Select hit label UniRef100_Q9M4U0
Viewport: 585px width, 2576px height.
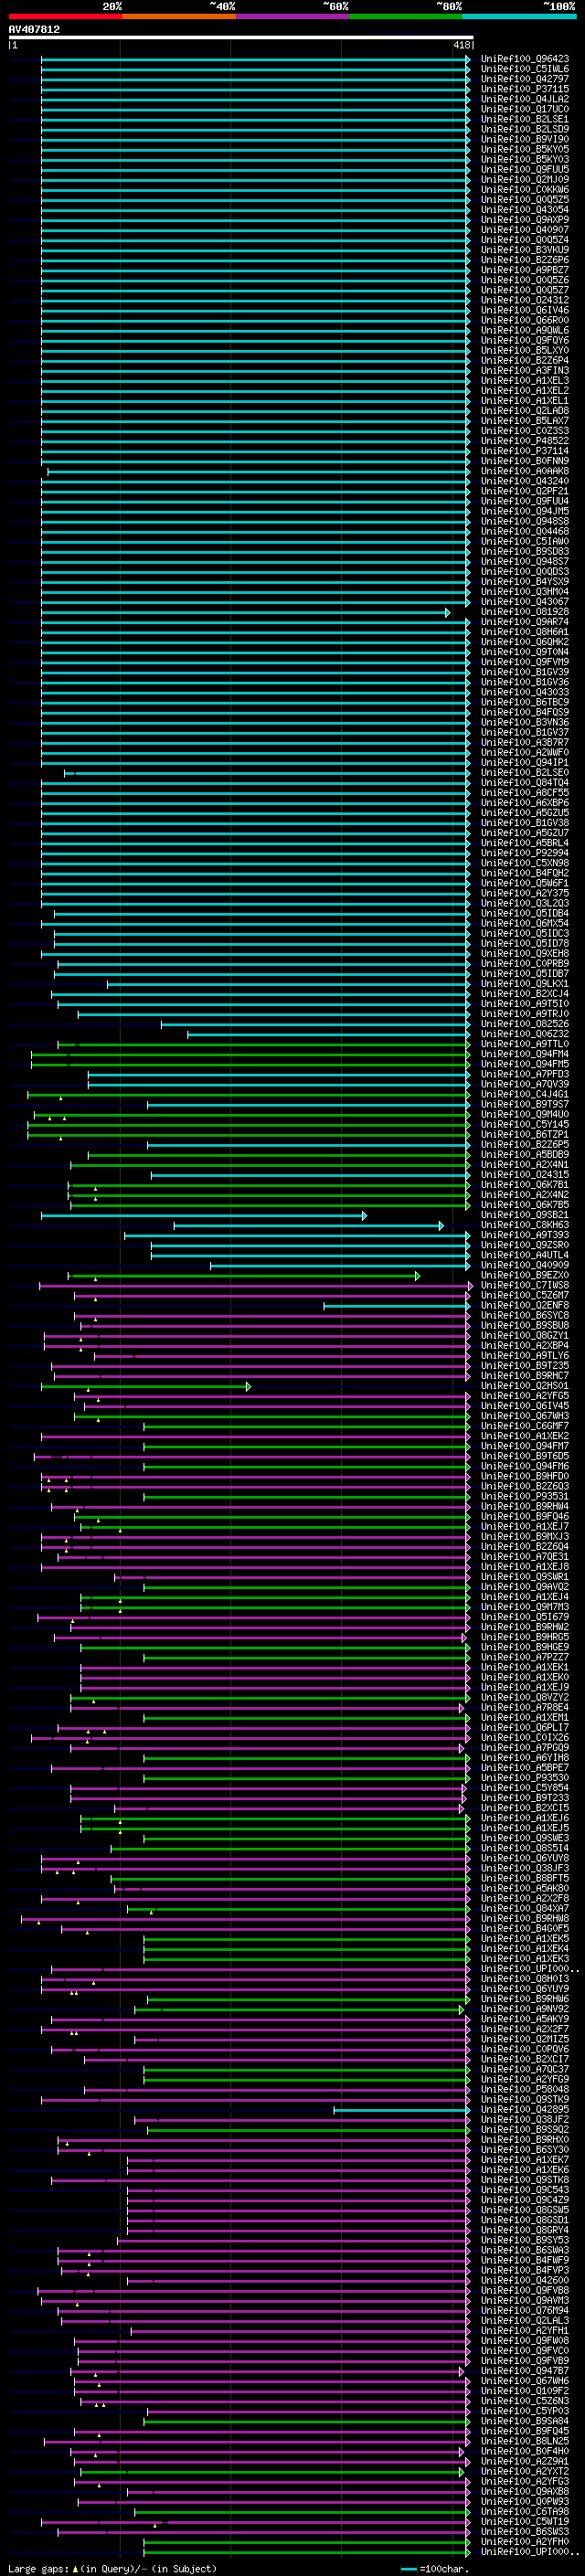click(x=525, y=1115)
